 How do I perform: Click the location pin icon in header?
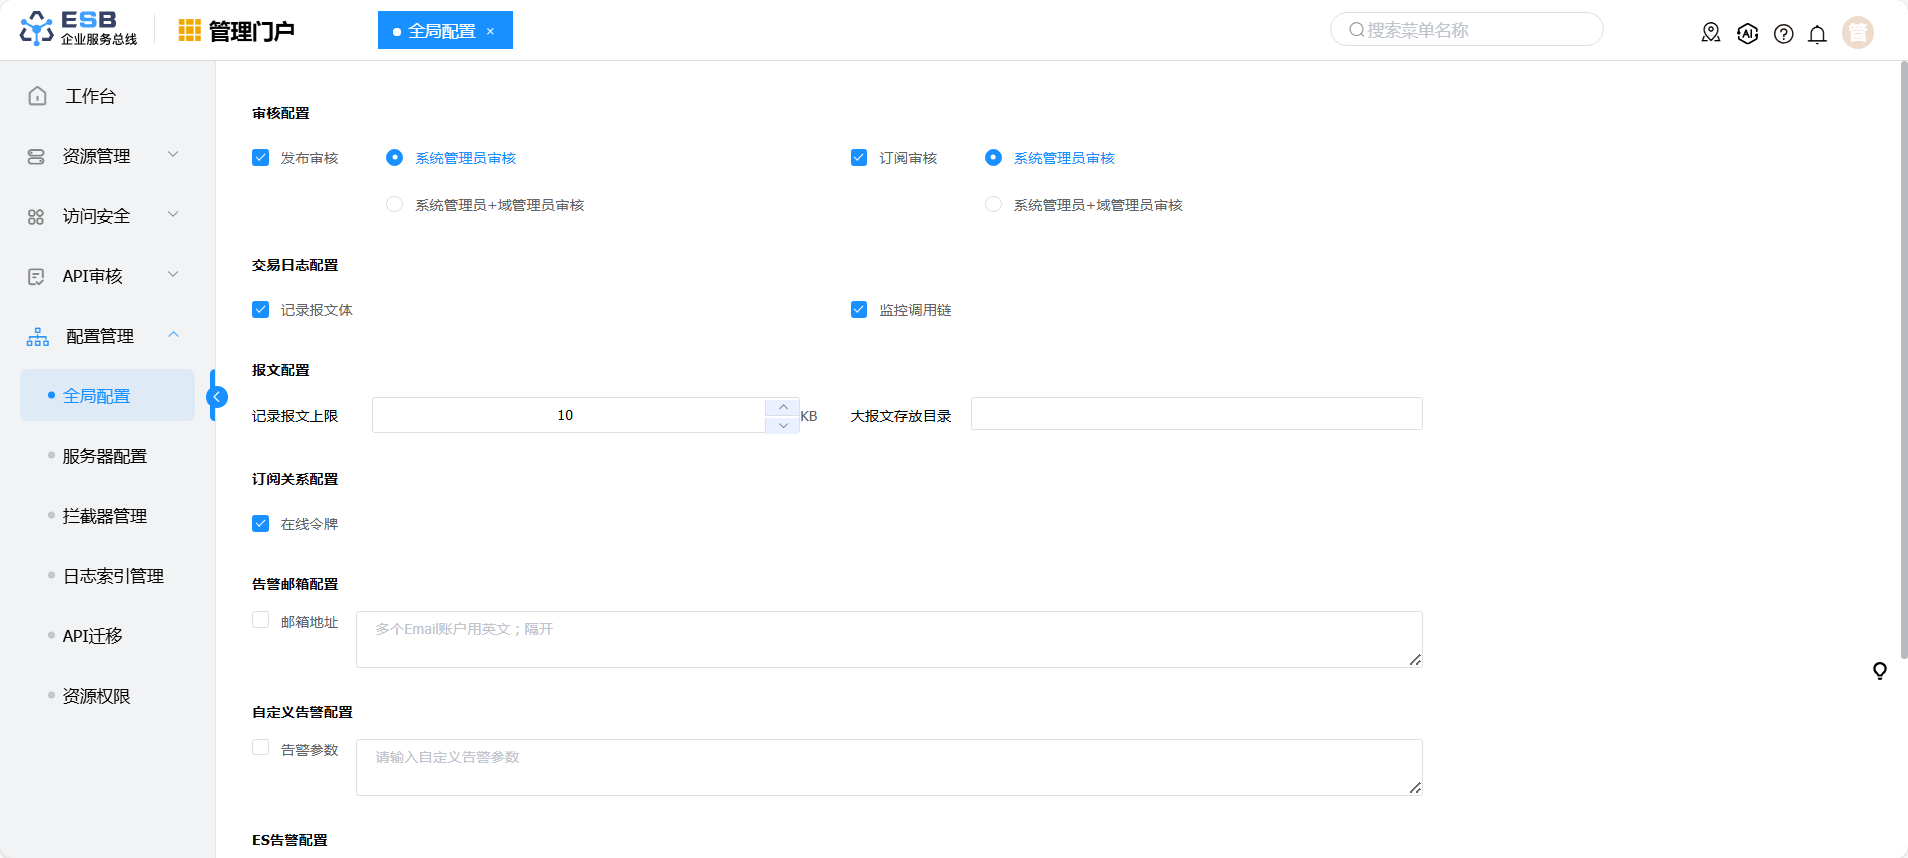(1711, 33)
